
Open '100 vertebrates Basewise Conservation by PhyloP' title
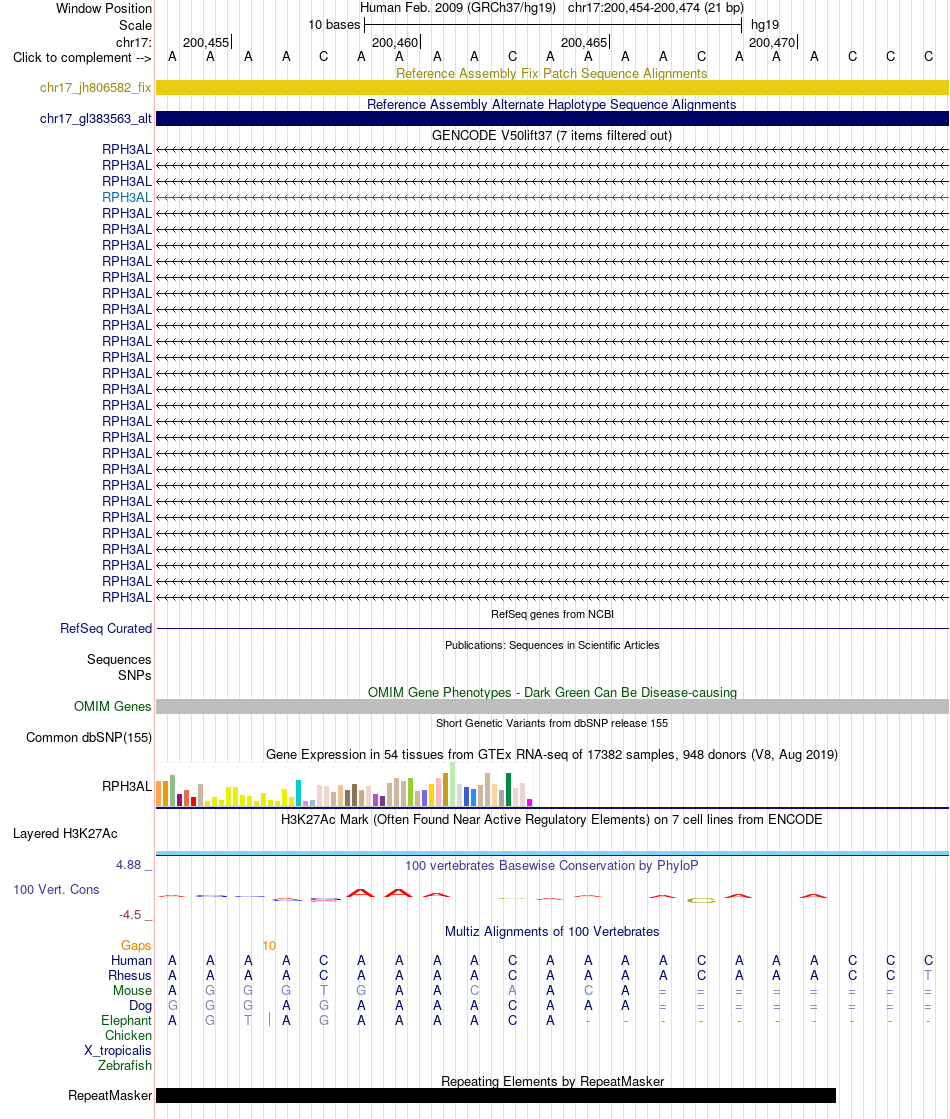click(552, 865)
